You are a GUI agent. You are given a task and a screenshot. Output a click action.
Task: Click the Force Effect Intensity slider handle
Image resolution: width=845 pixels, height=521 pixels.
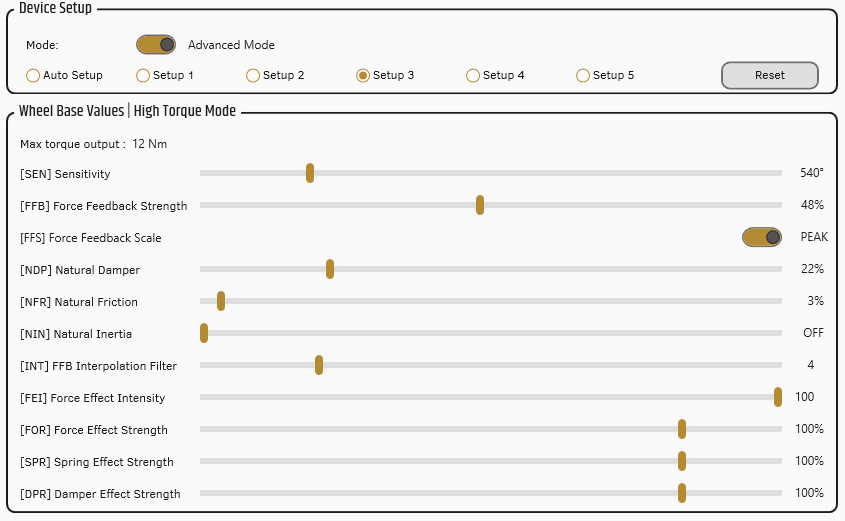coord(778,397)
